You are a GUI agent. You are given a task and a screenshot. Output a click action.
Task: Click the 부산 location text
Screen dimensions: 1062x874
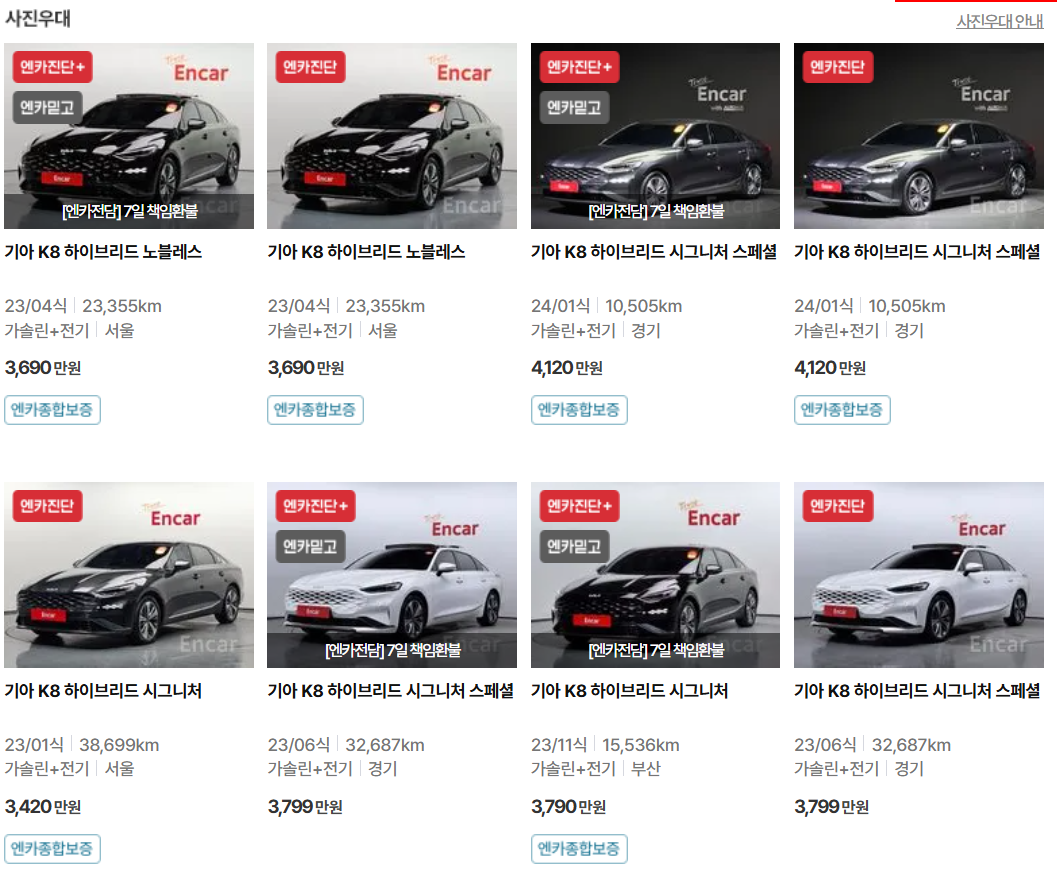tap(645, 769)
